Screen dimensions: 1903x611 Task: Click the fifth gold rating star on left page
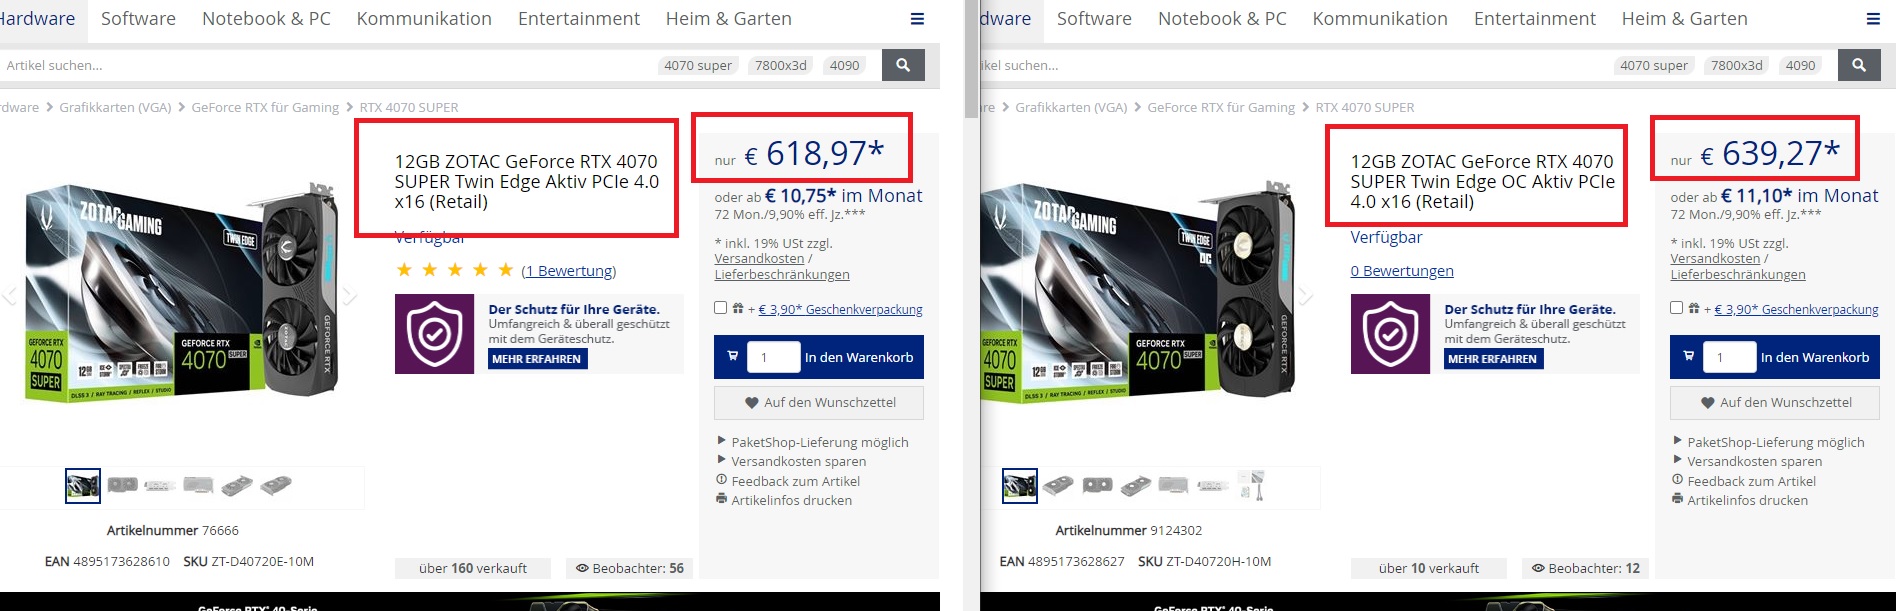506,270
